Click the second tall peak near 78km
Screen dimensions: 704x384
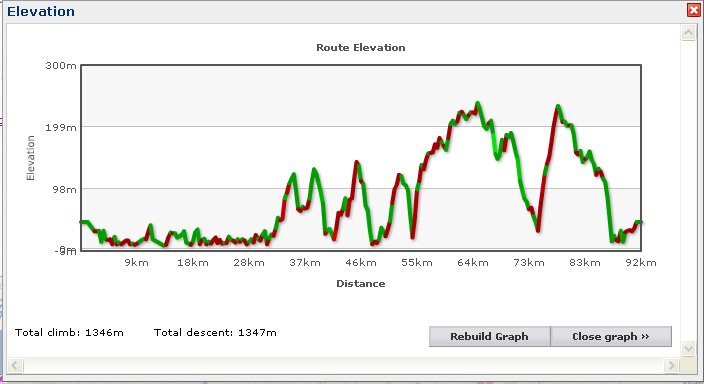558,107
